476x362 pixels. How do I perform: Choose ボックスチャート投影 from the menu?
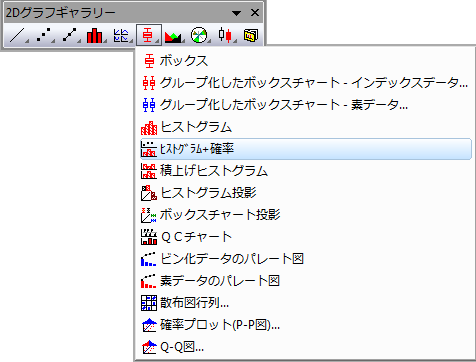coord(306,215)
